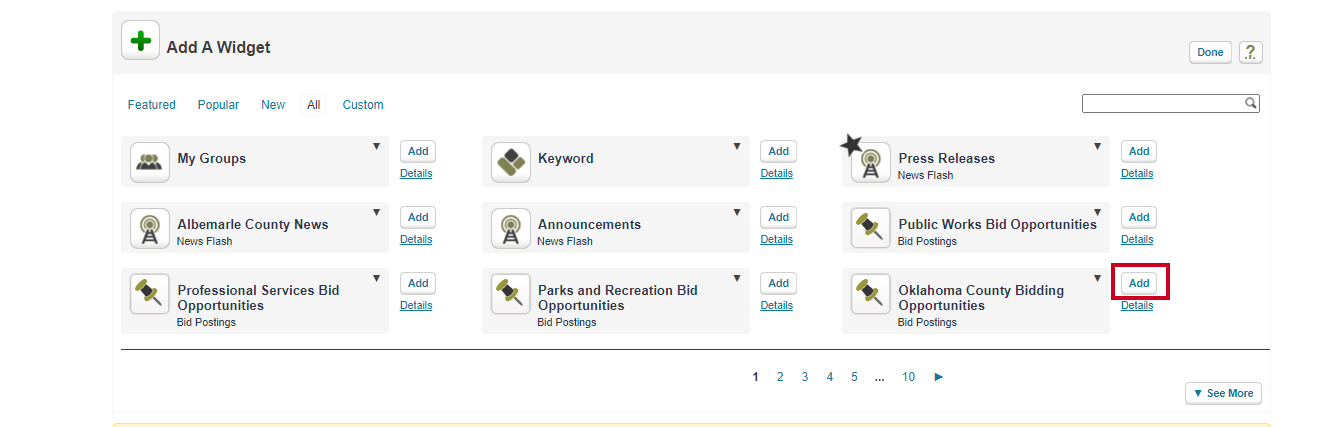
Task: Select the Press Releases antenna icon
Action: tap(871, 163)
